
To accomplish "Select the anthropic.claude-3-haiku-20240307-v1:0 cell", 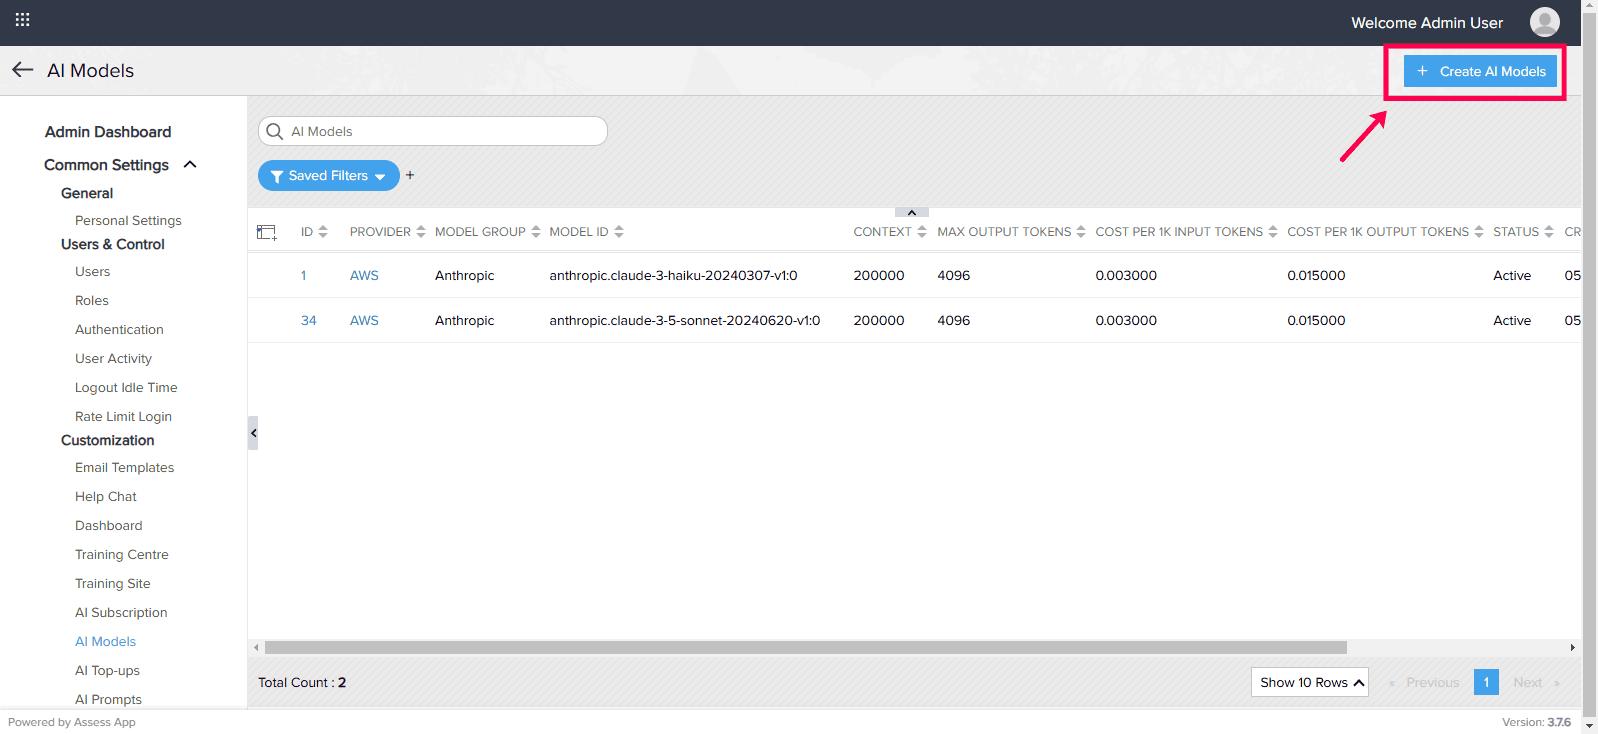I will tap(673, 276).
